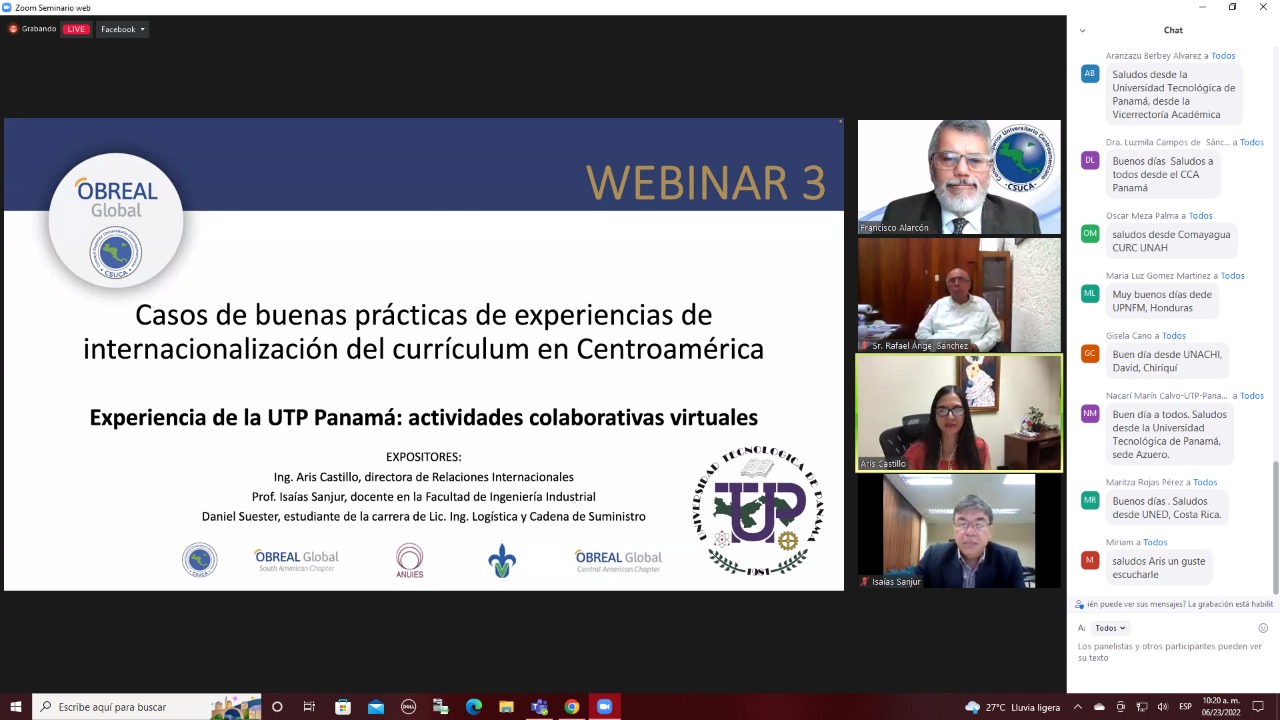
Task: Open Microsoft Store from the taskbar
Action: click(x=342, y=707)
